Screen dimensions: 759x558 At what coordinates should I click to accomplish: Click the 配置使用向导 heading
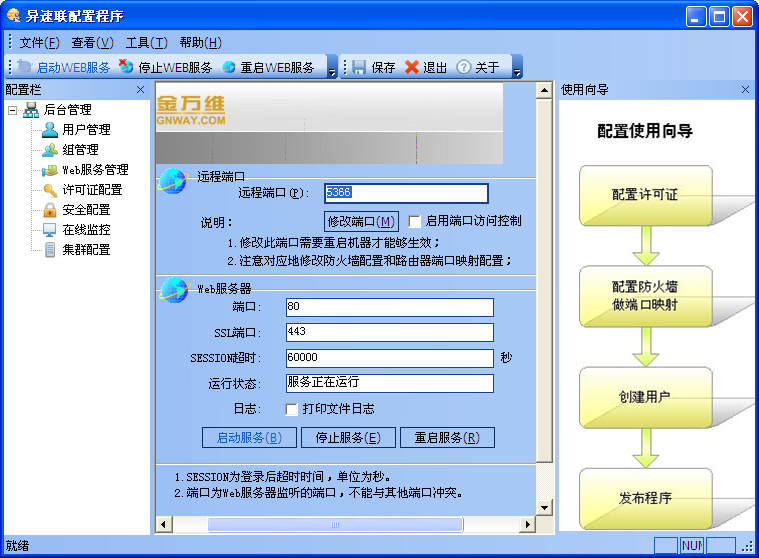(645, 131)
